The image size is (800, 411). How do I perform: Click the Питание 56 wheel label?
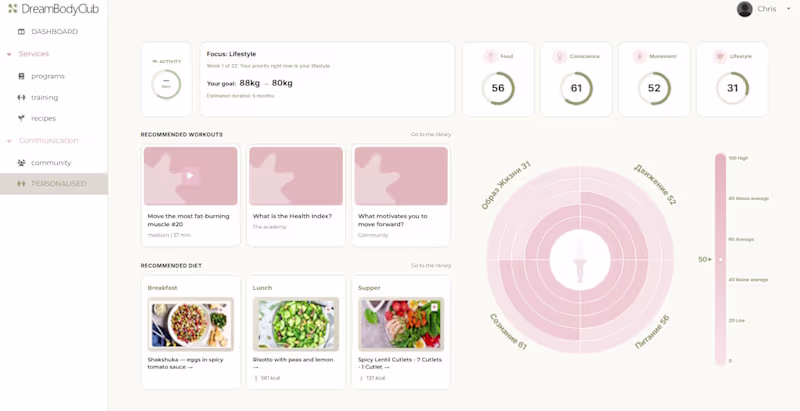click(x=652, y=332)
